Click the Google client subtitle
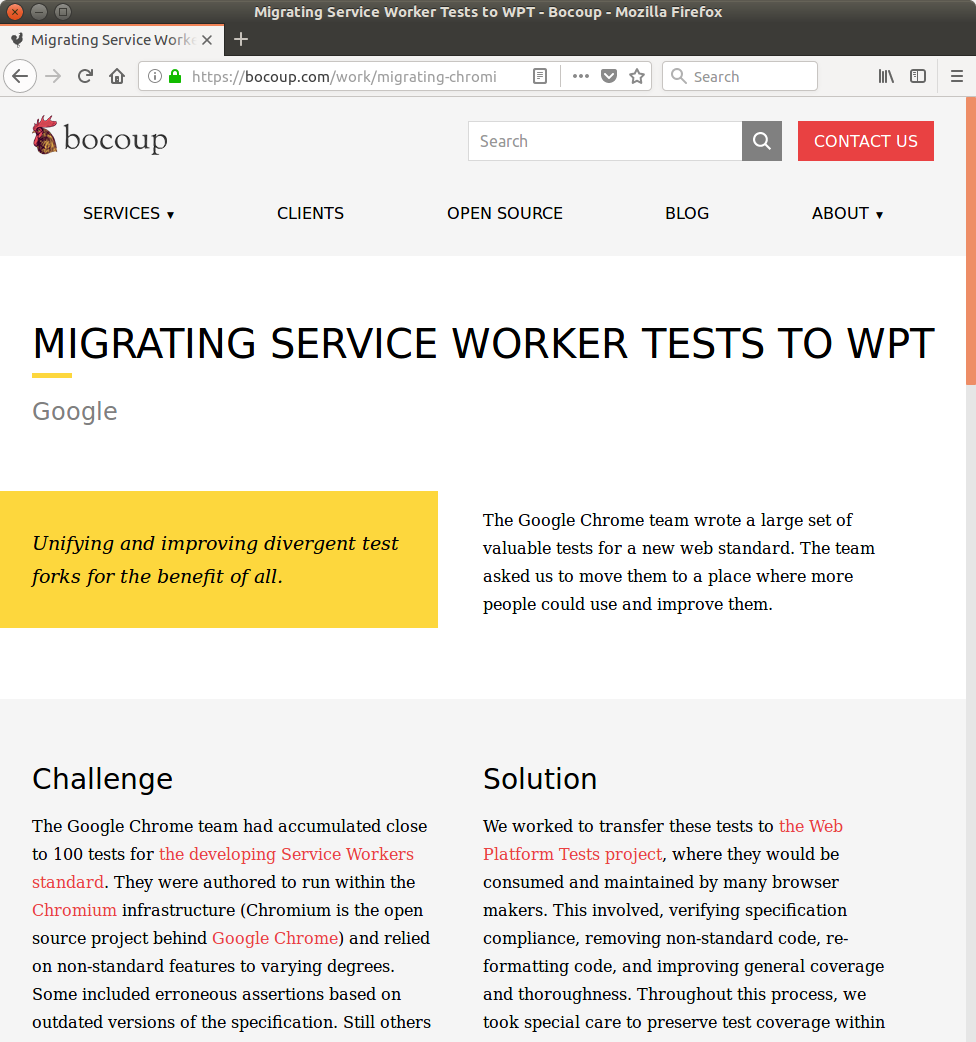The height and width of the screenshot is (1042, 976). pos(74,411)
